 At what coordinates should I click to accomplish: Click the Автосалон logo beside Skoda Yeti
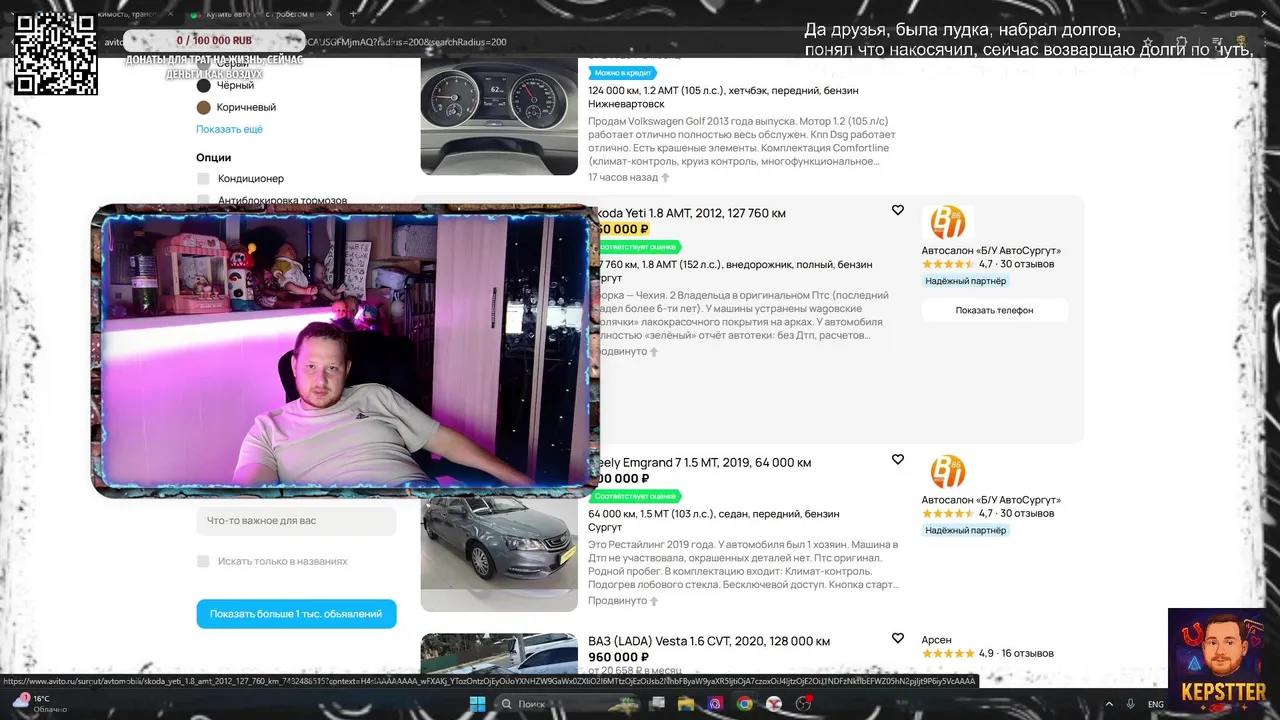947,223
